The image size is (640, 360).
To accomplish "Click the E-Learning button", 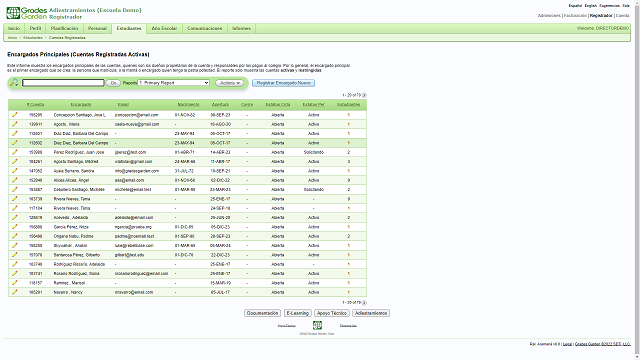I will point(298,313).
